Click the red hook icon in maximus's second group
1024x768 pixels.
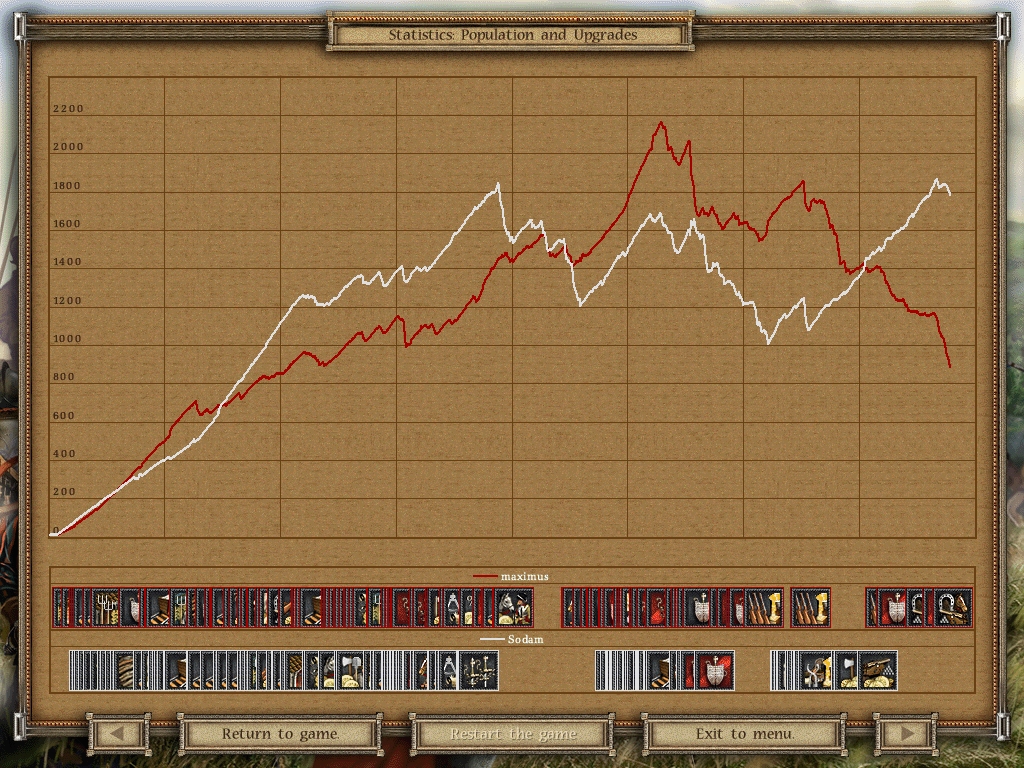click(x=656, y=607)
